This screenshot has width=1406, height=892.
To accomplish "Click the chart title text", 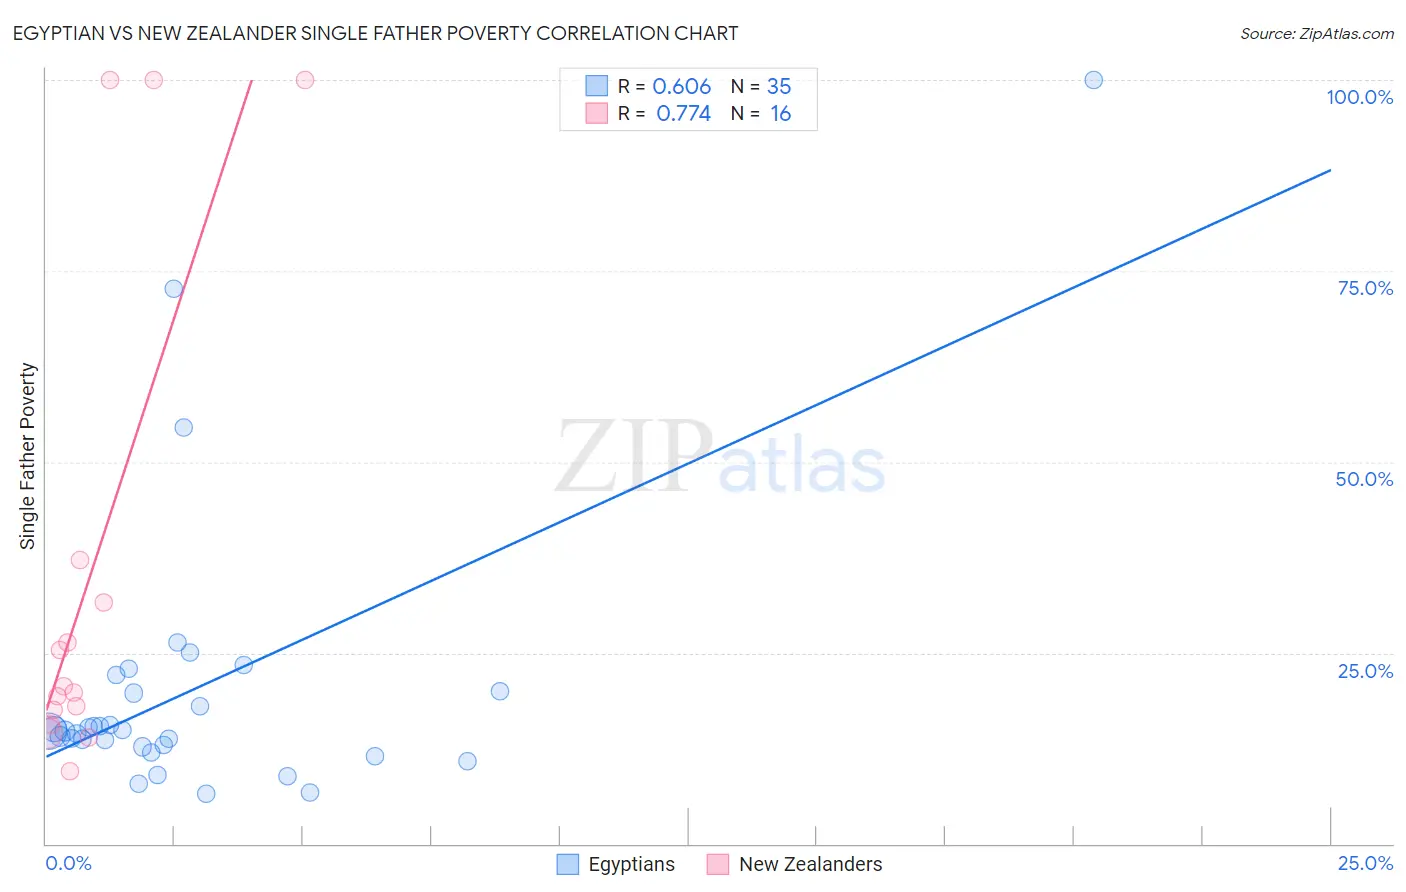I will pos(375,33).
